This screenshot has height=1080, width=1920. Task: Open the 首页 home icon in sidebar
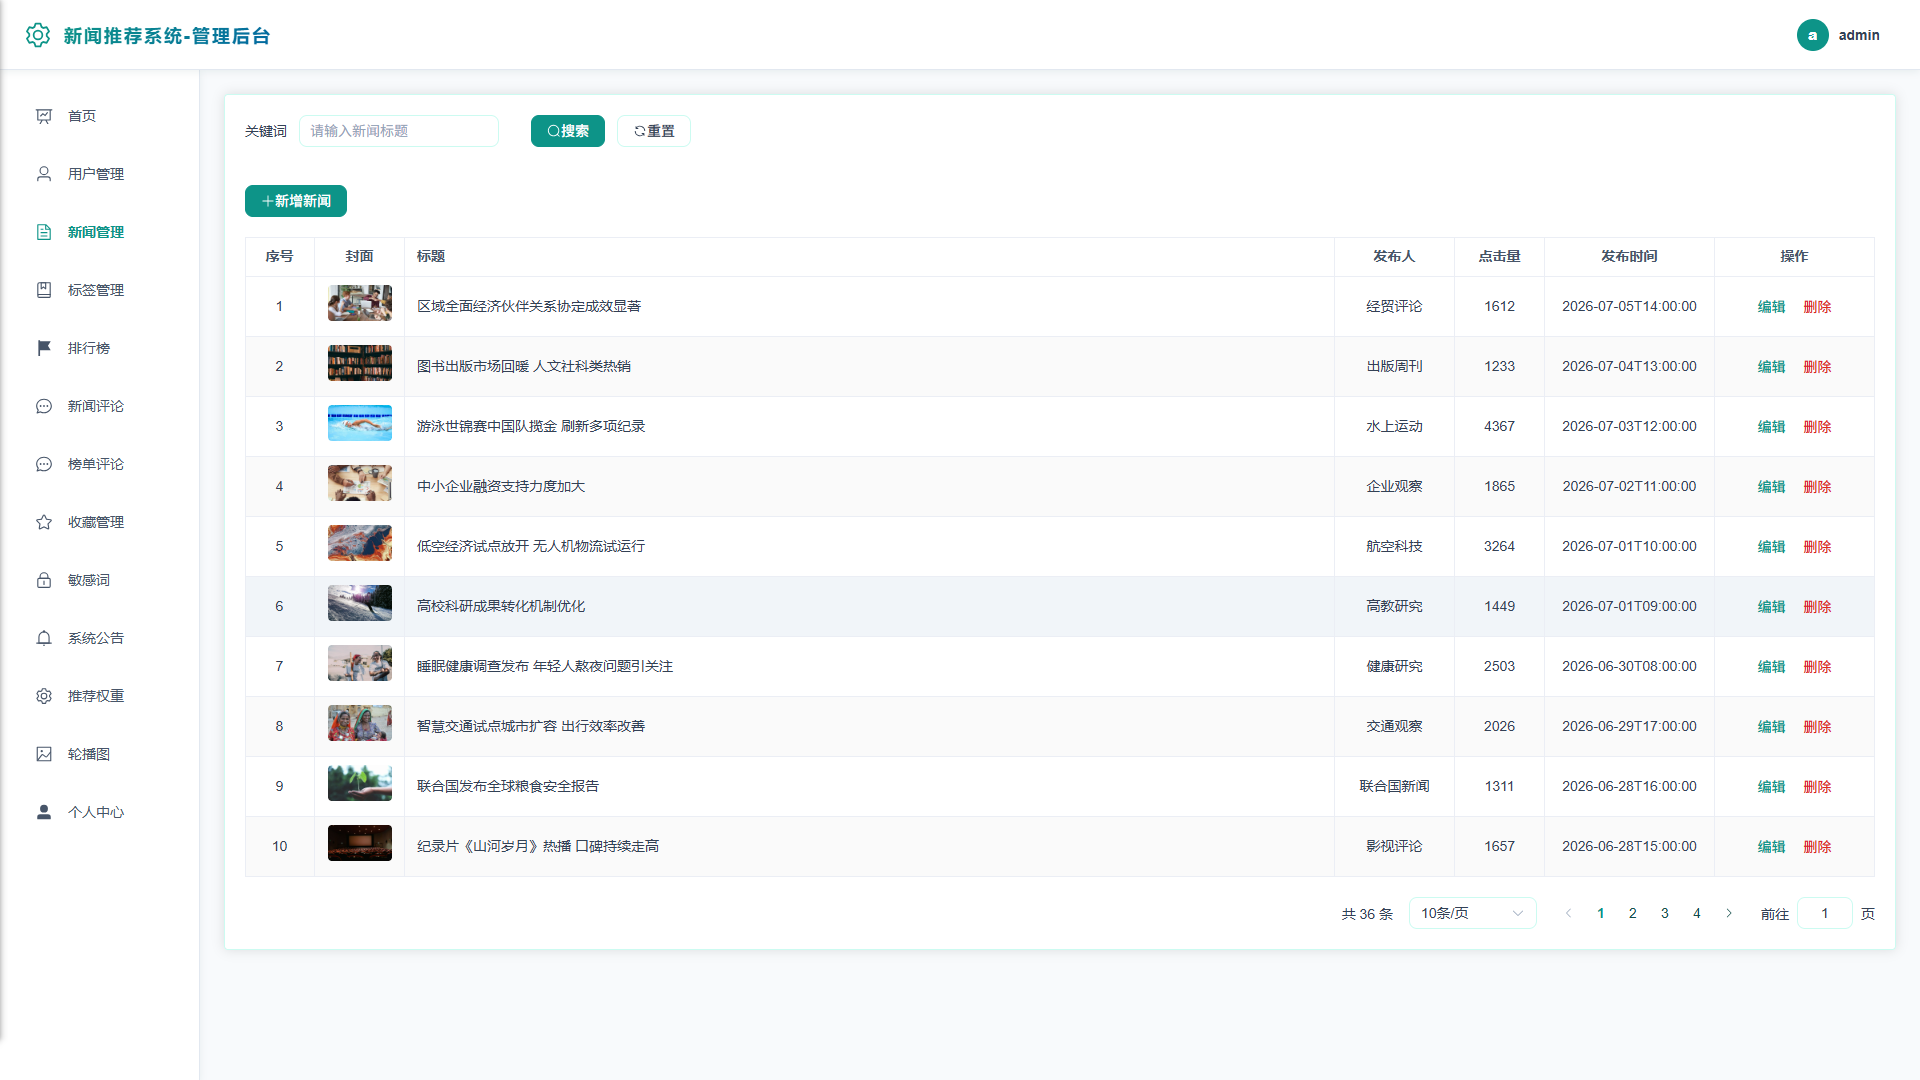point(44,116)
